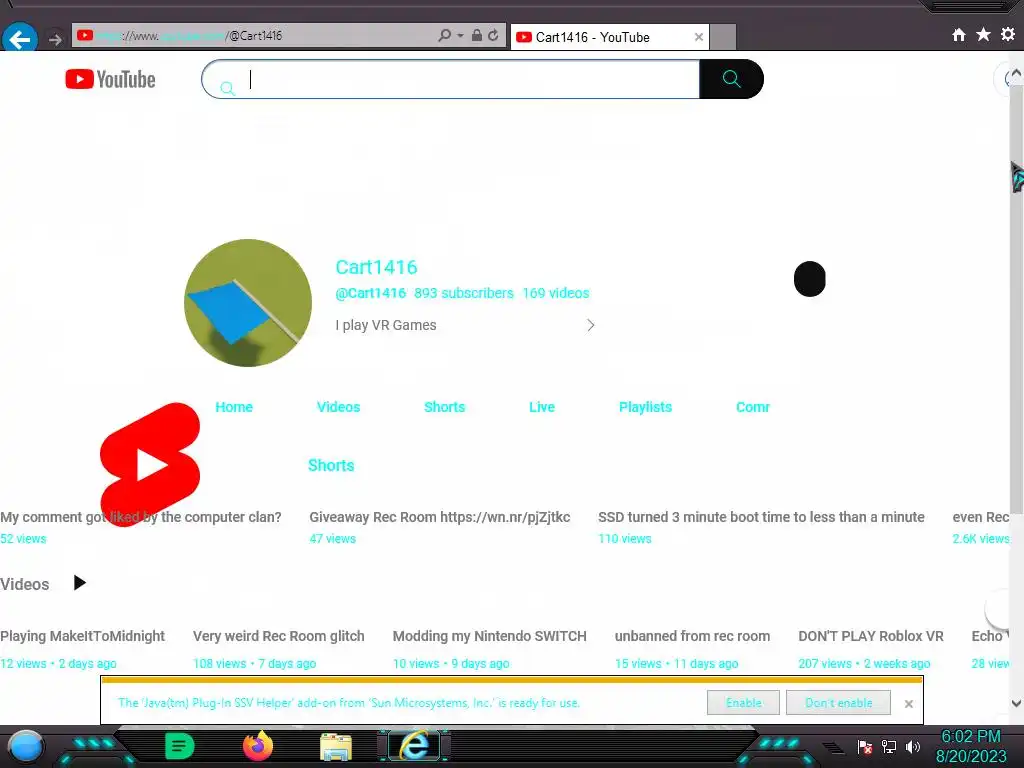Open video 'unbanned from rec room'
Viewport: 1024px width, 768px height.
click(x=692, y=636)
